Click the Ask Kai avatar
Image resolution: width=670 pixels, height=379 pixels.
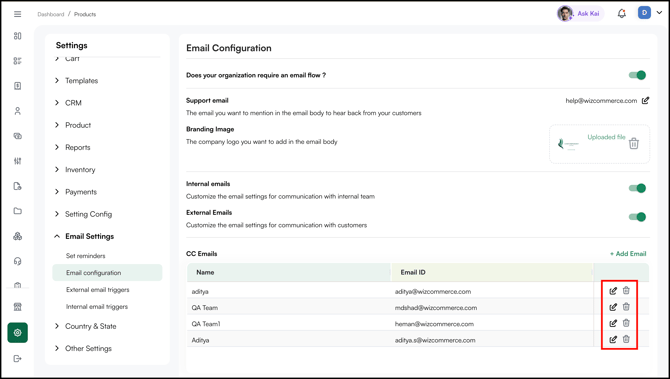tap(565, 13)
